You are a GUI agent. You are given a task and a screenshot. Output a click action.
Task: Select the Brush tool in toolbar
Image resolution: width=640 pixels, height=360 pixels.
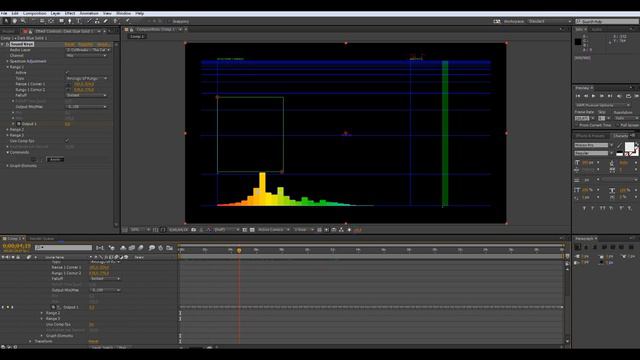(x=89, y=21)
